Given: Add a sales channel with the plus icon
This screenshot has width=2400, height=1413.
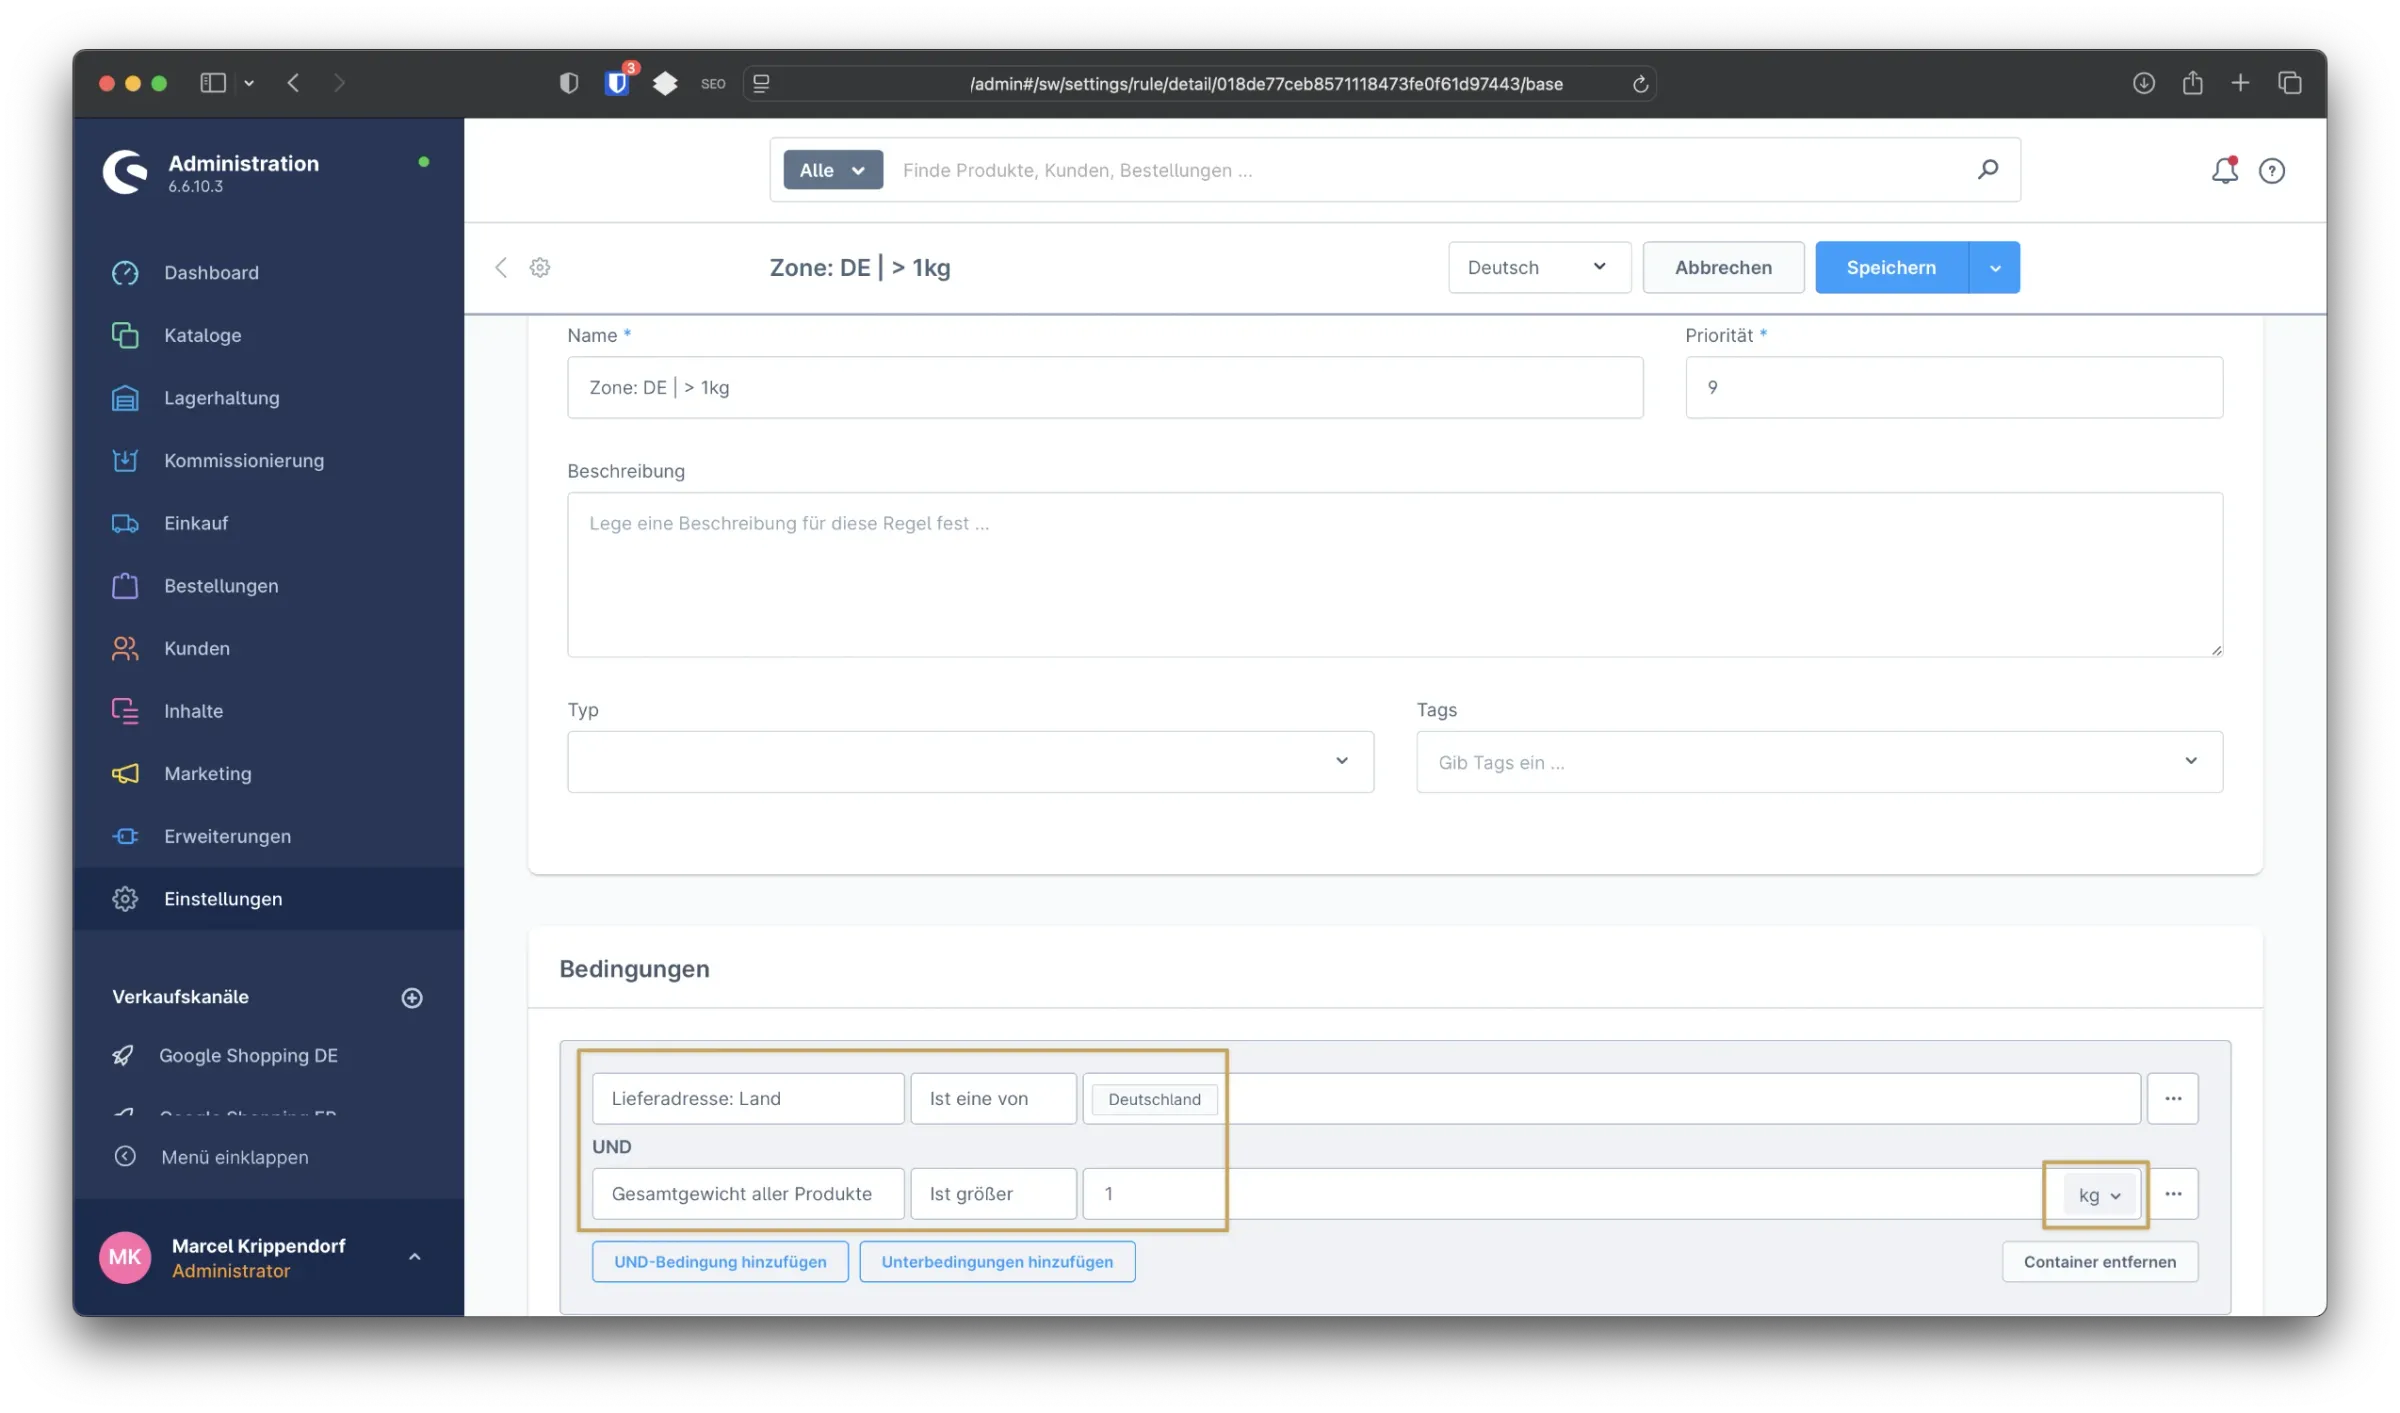Looking at the screenshot, I should [412, 997].
